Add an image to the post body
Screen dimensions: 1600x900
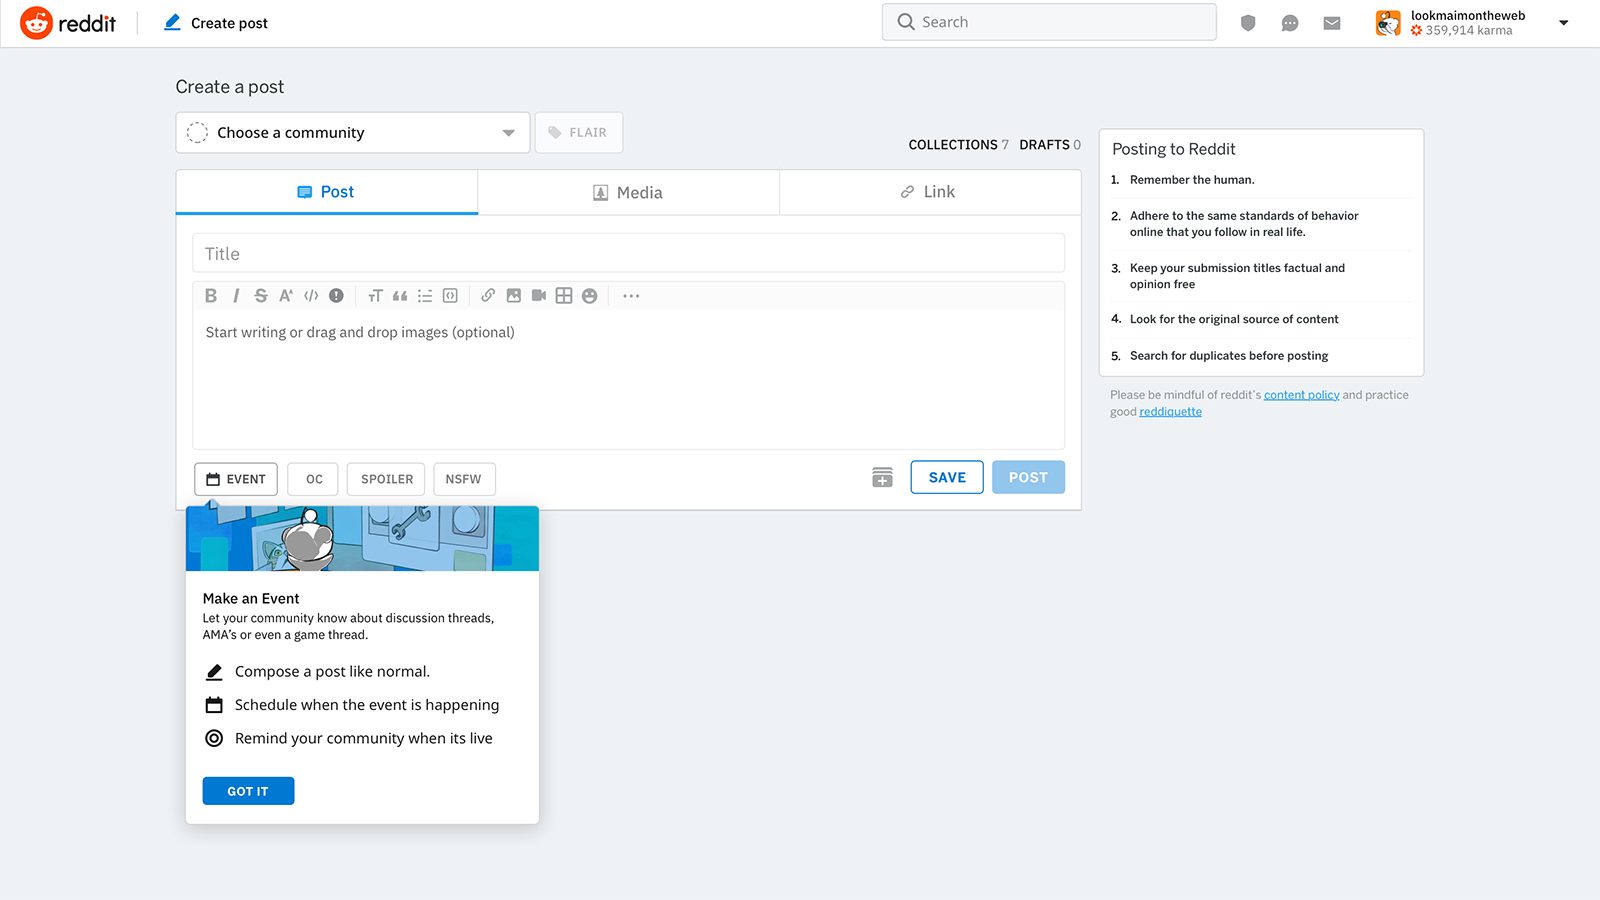514,296
